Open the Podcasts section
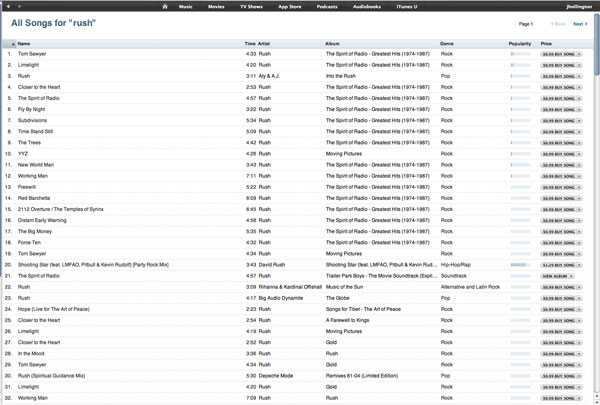The height and width of the screenshot is (405, 600). coord(327,7)
